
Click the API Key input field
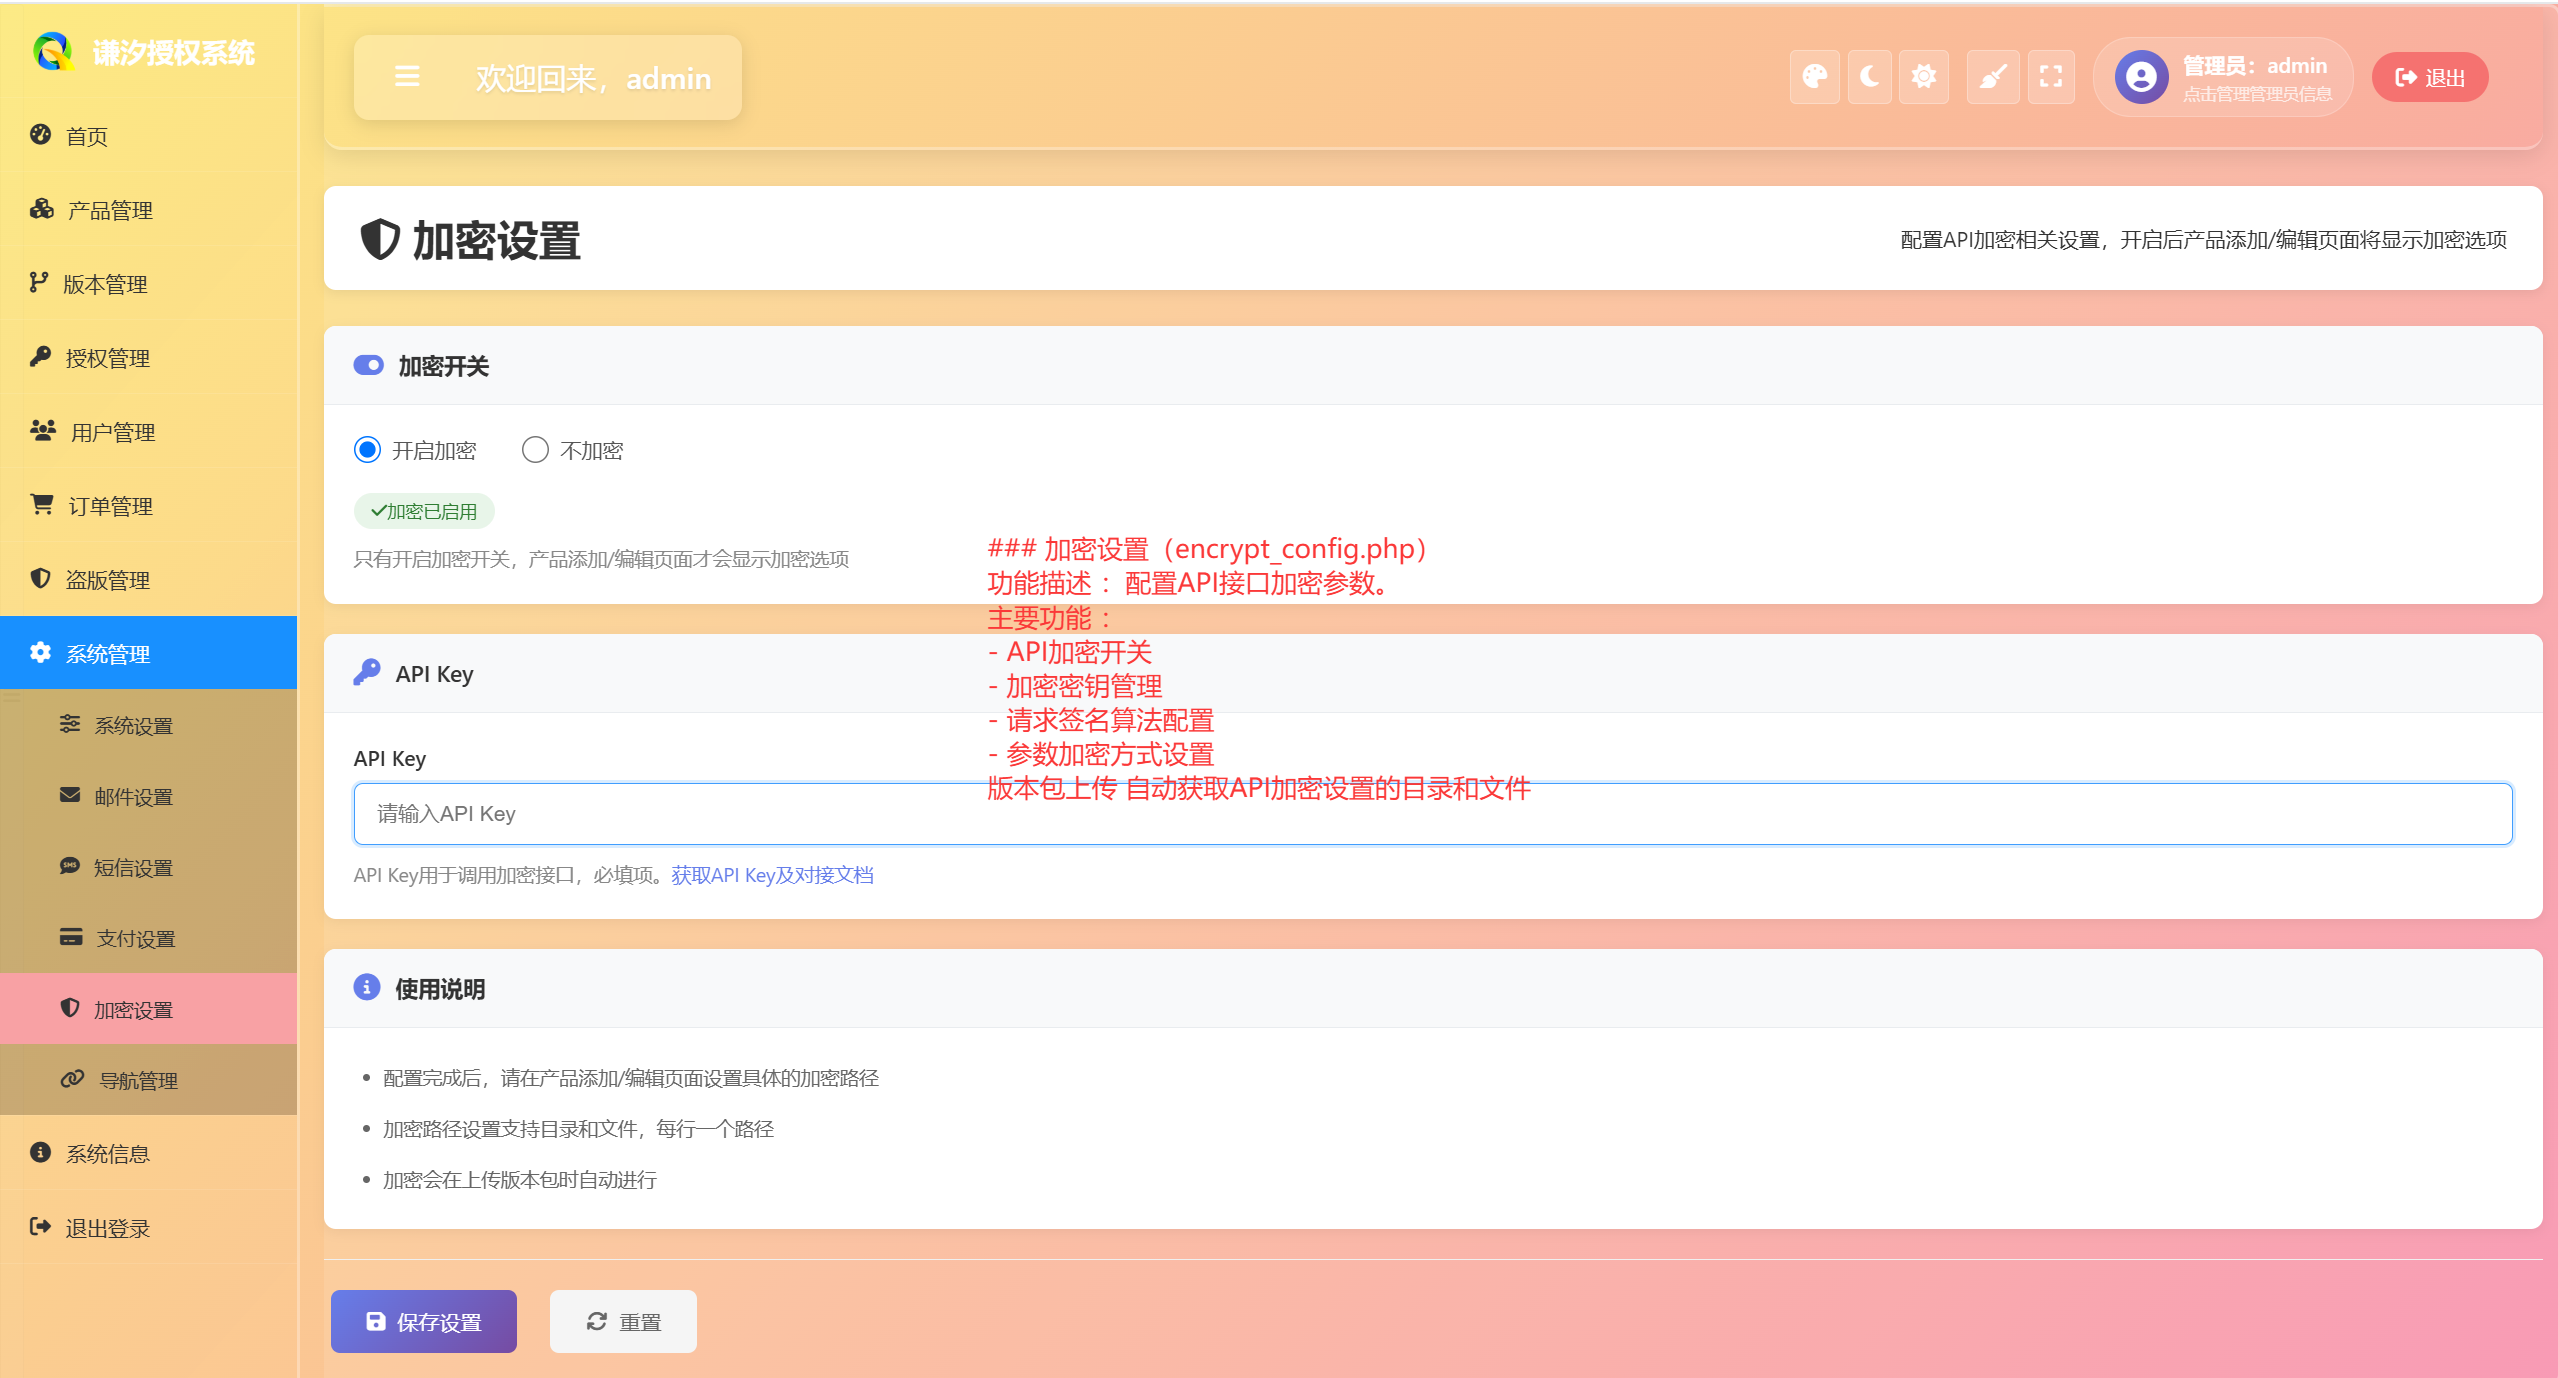(x=1432, y=814)
